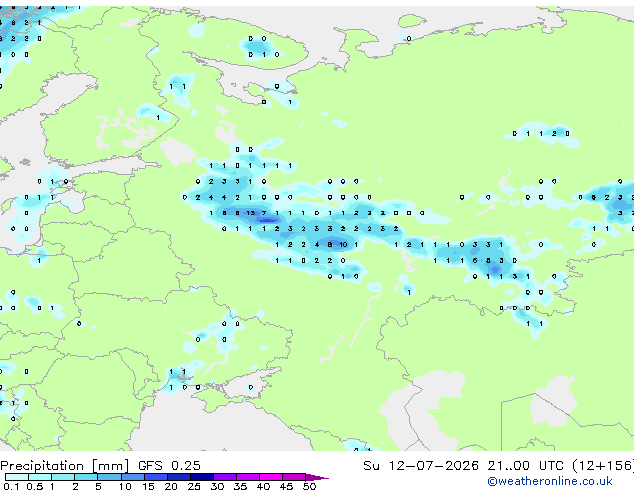Click the '0.5' legend scale label
634x490 pixels.
[35, 486]
